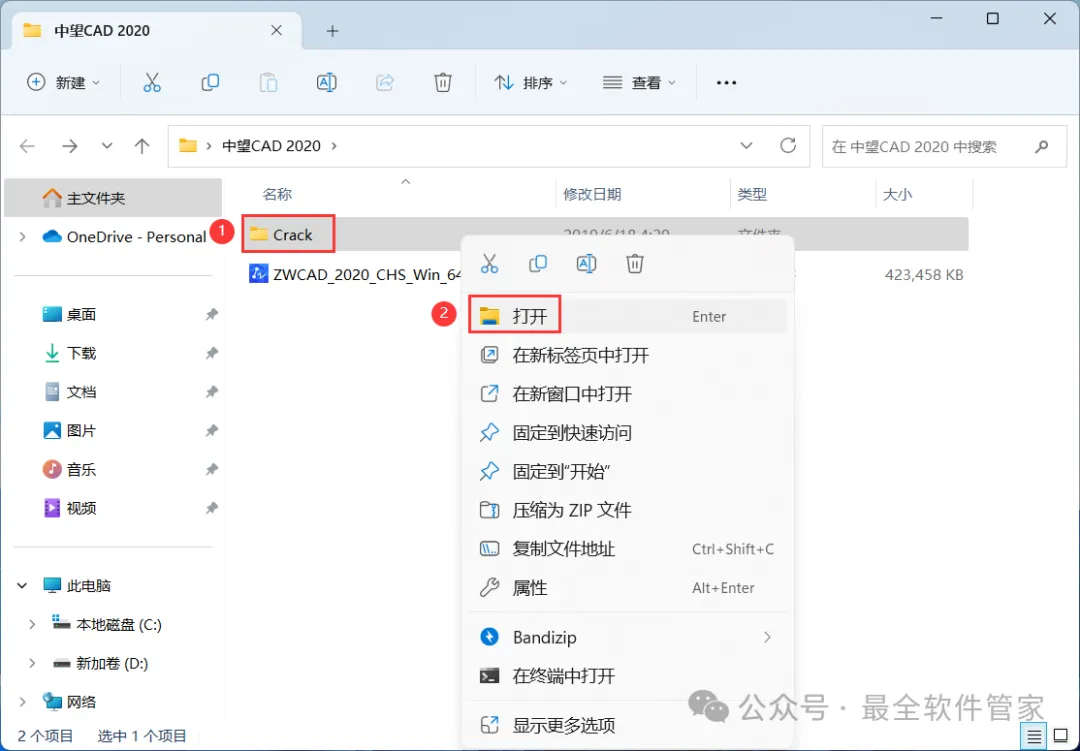This screenshot has height=751, width=1080.
Task: Expand the address bar history dropdown
Action: pyautogui.click(x=746, y=145)
